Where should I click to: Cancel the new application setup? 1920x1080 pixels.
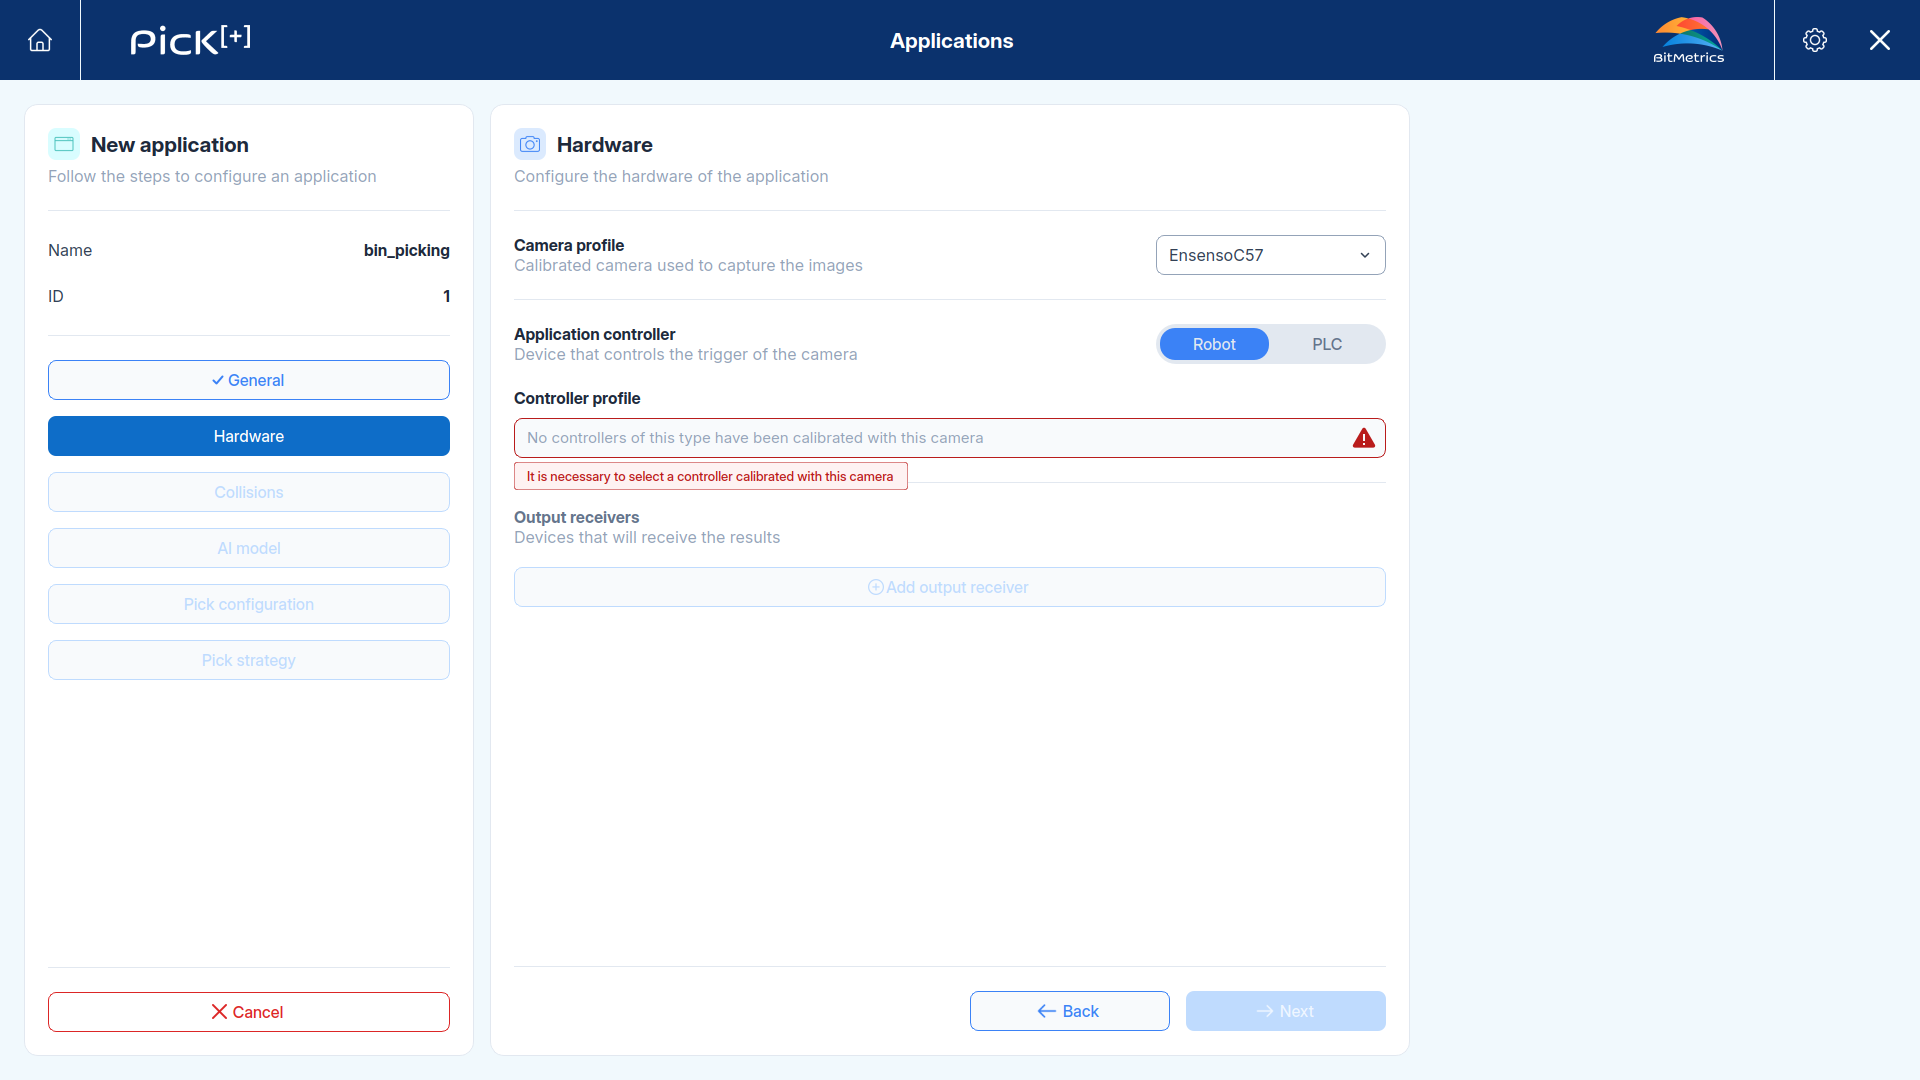pyautogui.click(x=249, y=1012)
